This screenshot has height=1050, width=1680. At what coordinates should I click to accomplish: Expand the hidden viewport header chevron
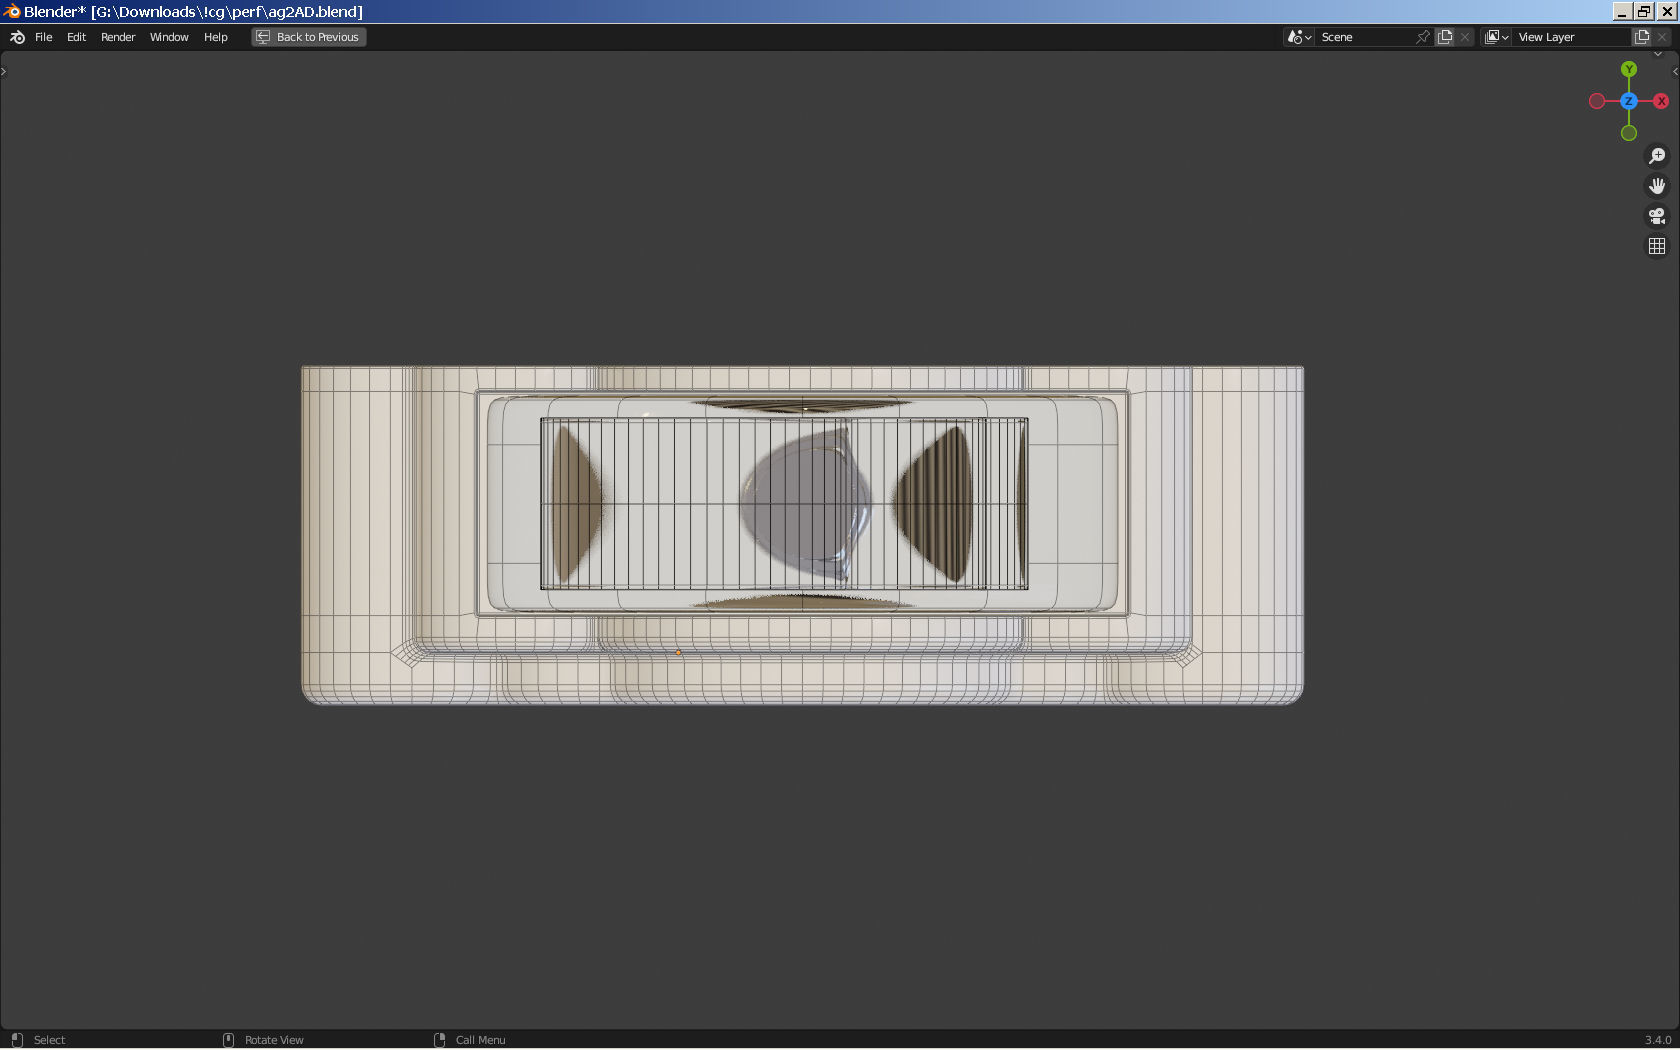pos(1657,54)
